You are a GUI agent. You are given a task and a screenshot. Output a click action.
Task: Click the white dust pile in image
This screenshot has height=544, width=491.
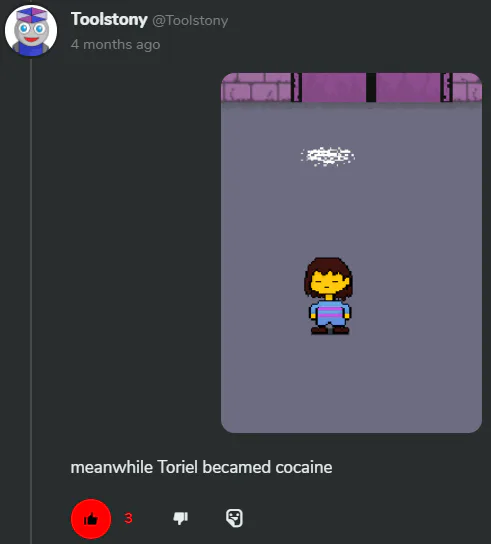(x=328, y=156)
